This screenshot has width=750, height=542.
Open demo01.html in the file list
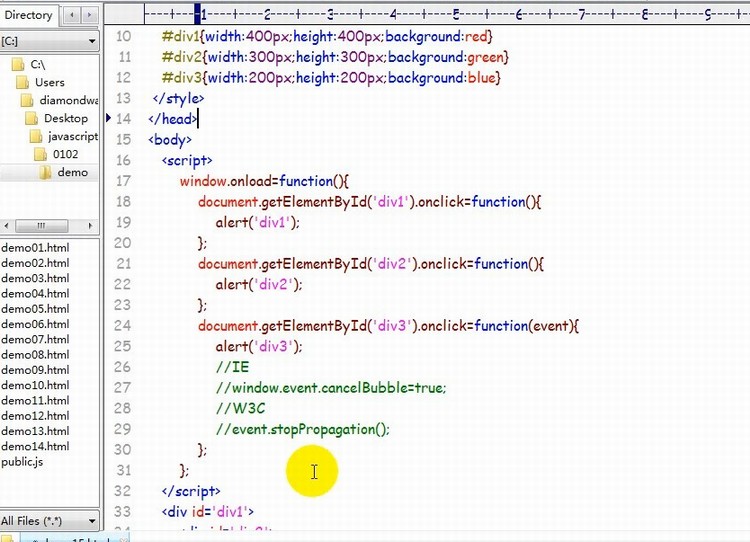click(x=35, y=248)
